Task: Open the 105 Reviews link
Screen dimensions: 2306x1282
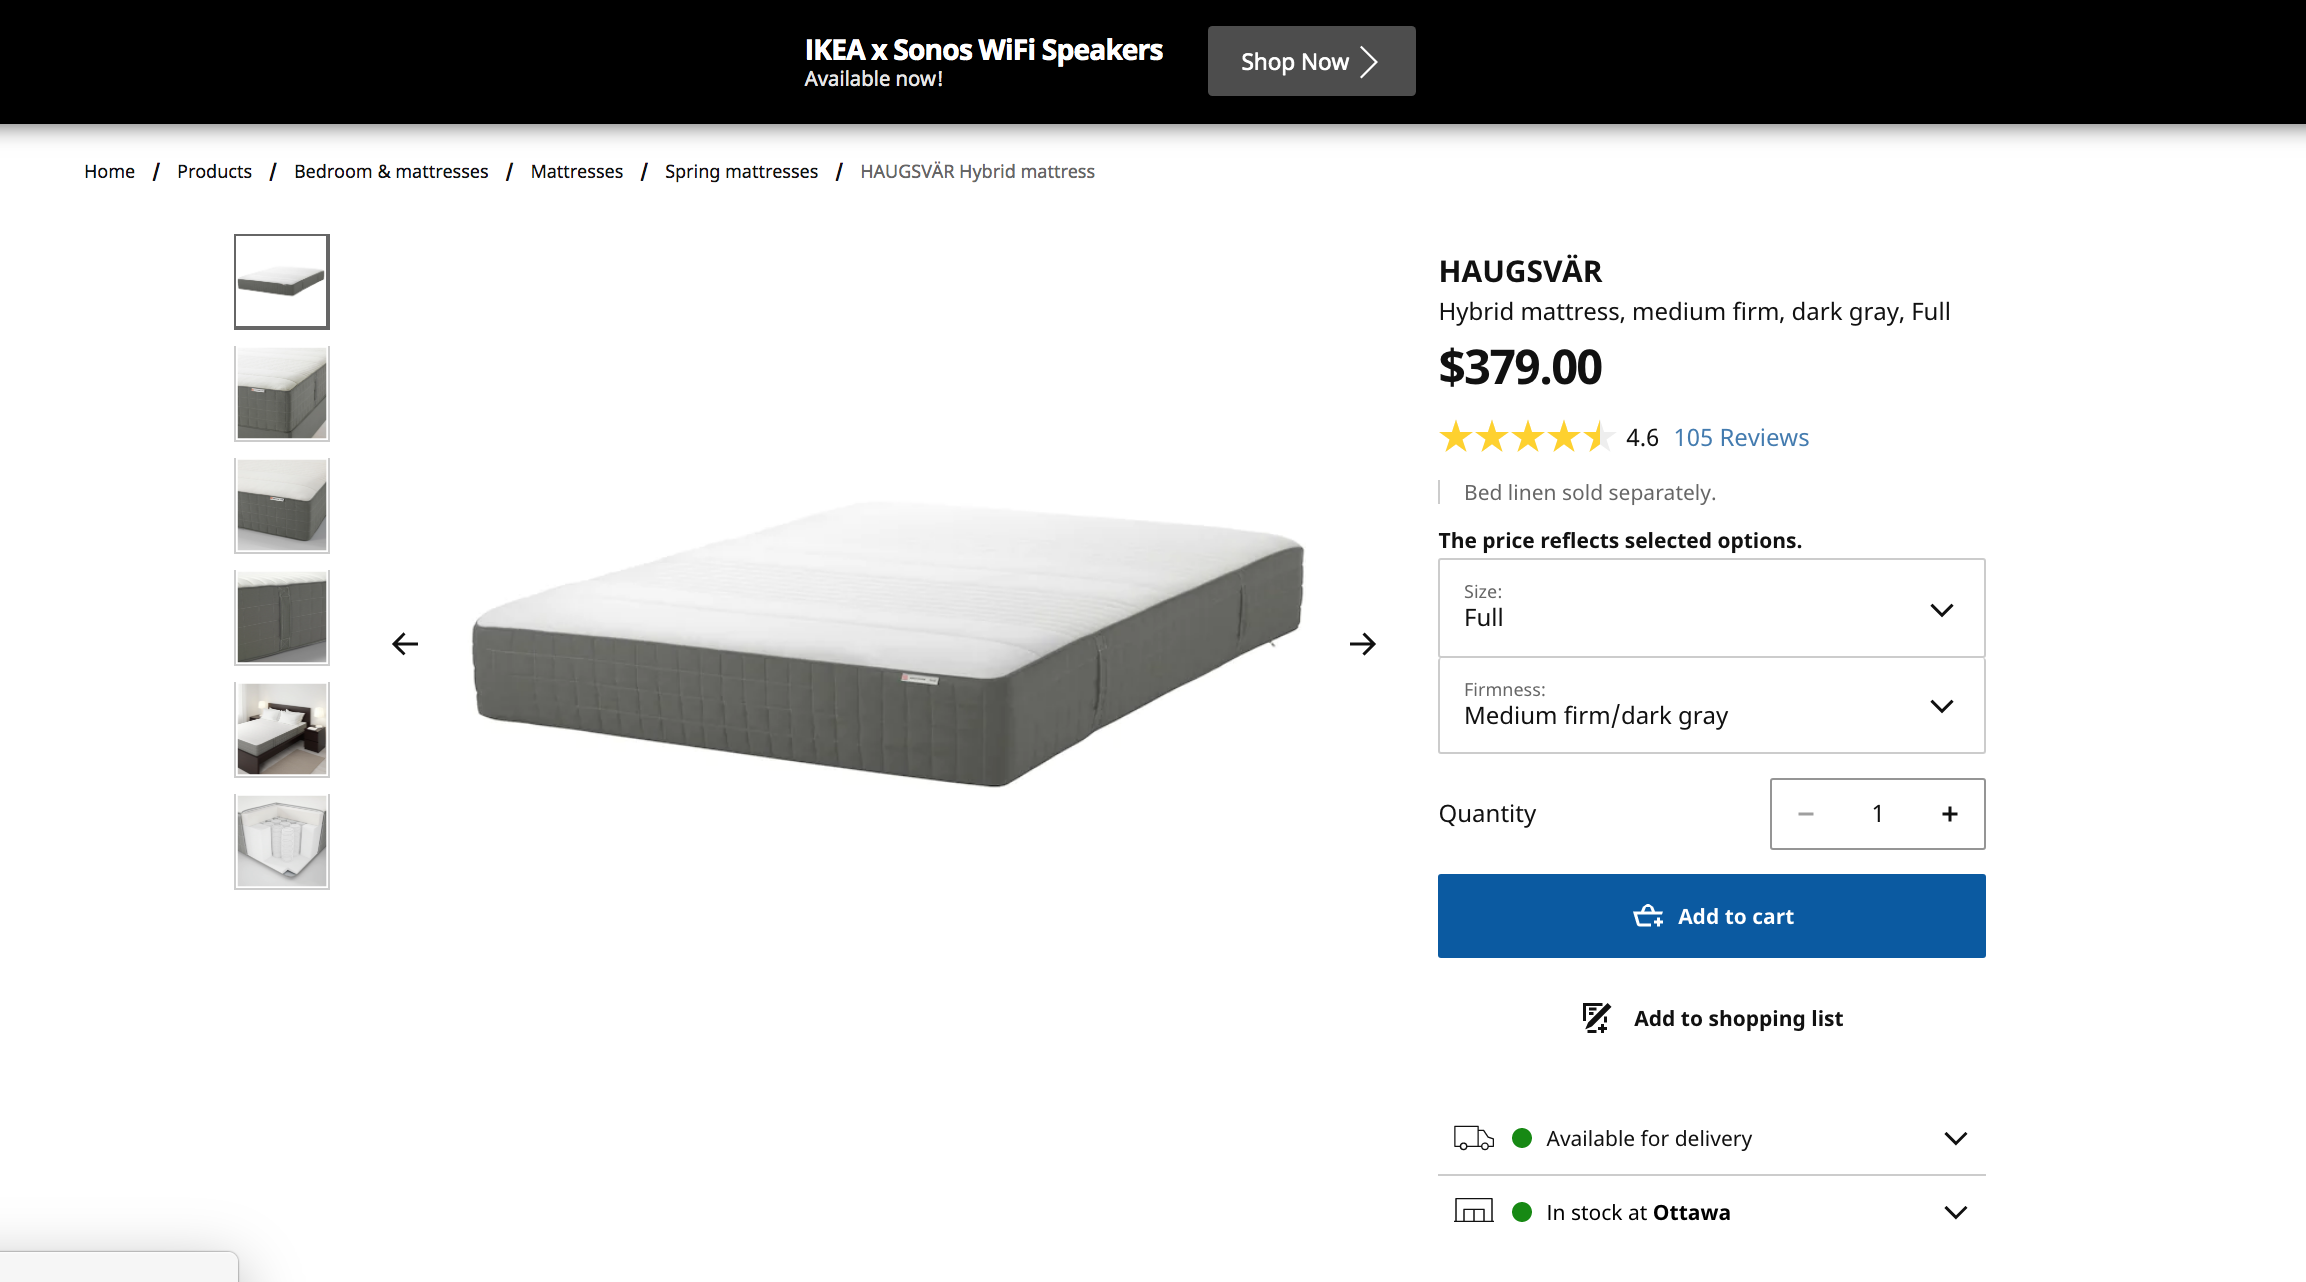Action: pos(1741,437)
